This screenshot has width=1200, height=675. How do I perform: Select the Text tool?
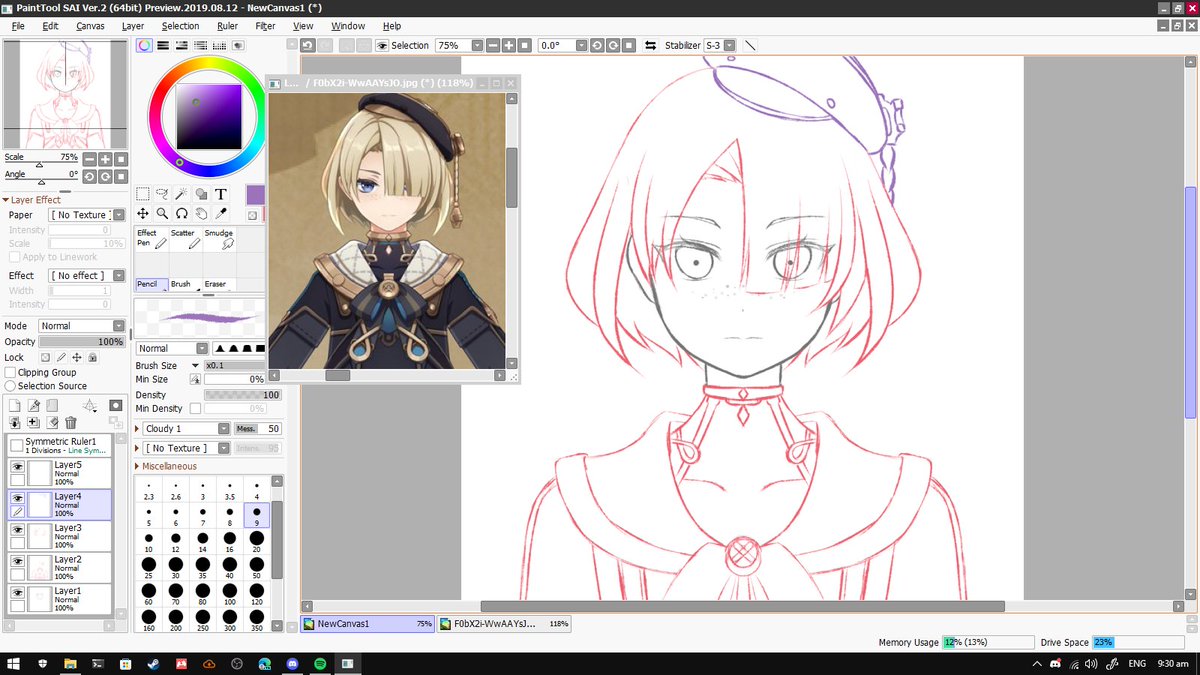click(221, 193)
